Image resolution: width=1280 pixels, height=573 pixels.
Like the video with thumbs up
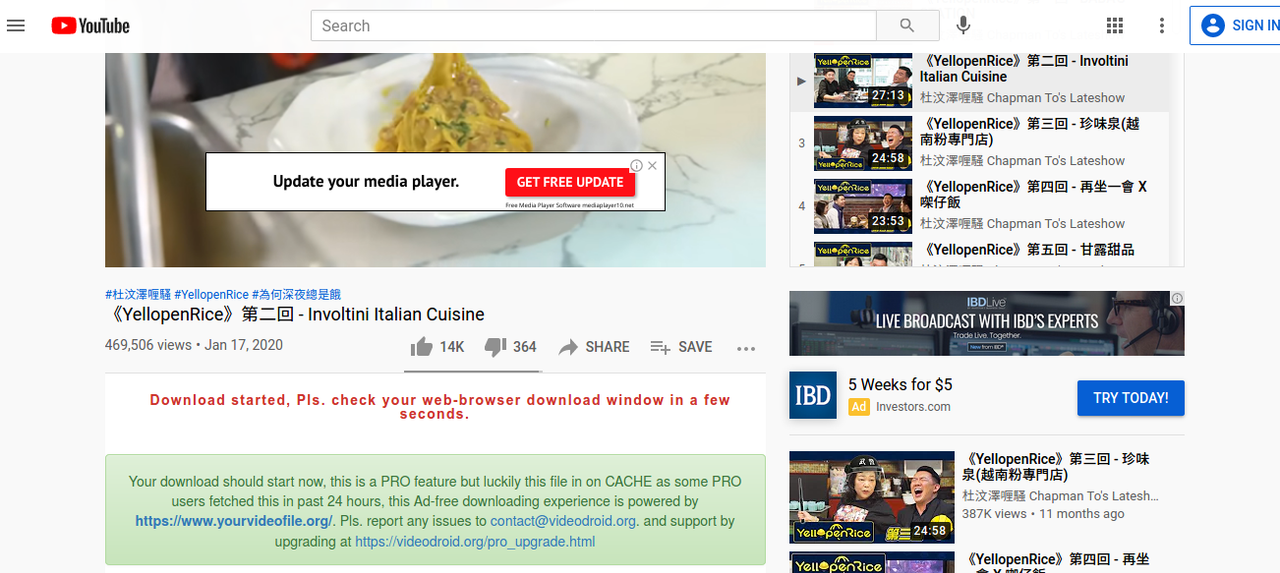tap(437, 347)
